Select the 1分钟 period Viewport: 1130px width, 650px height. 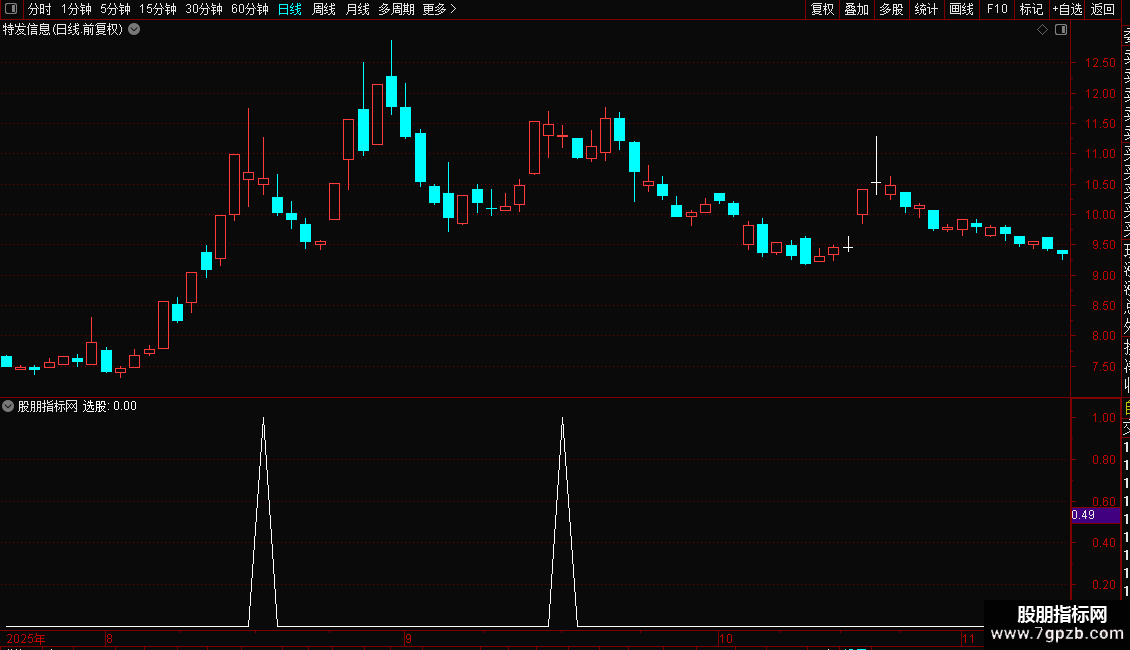76,9
